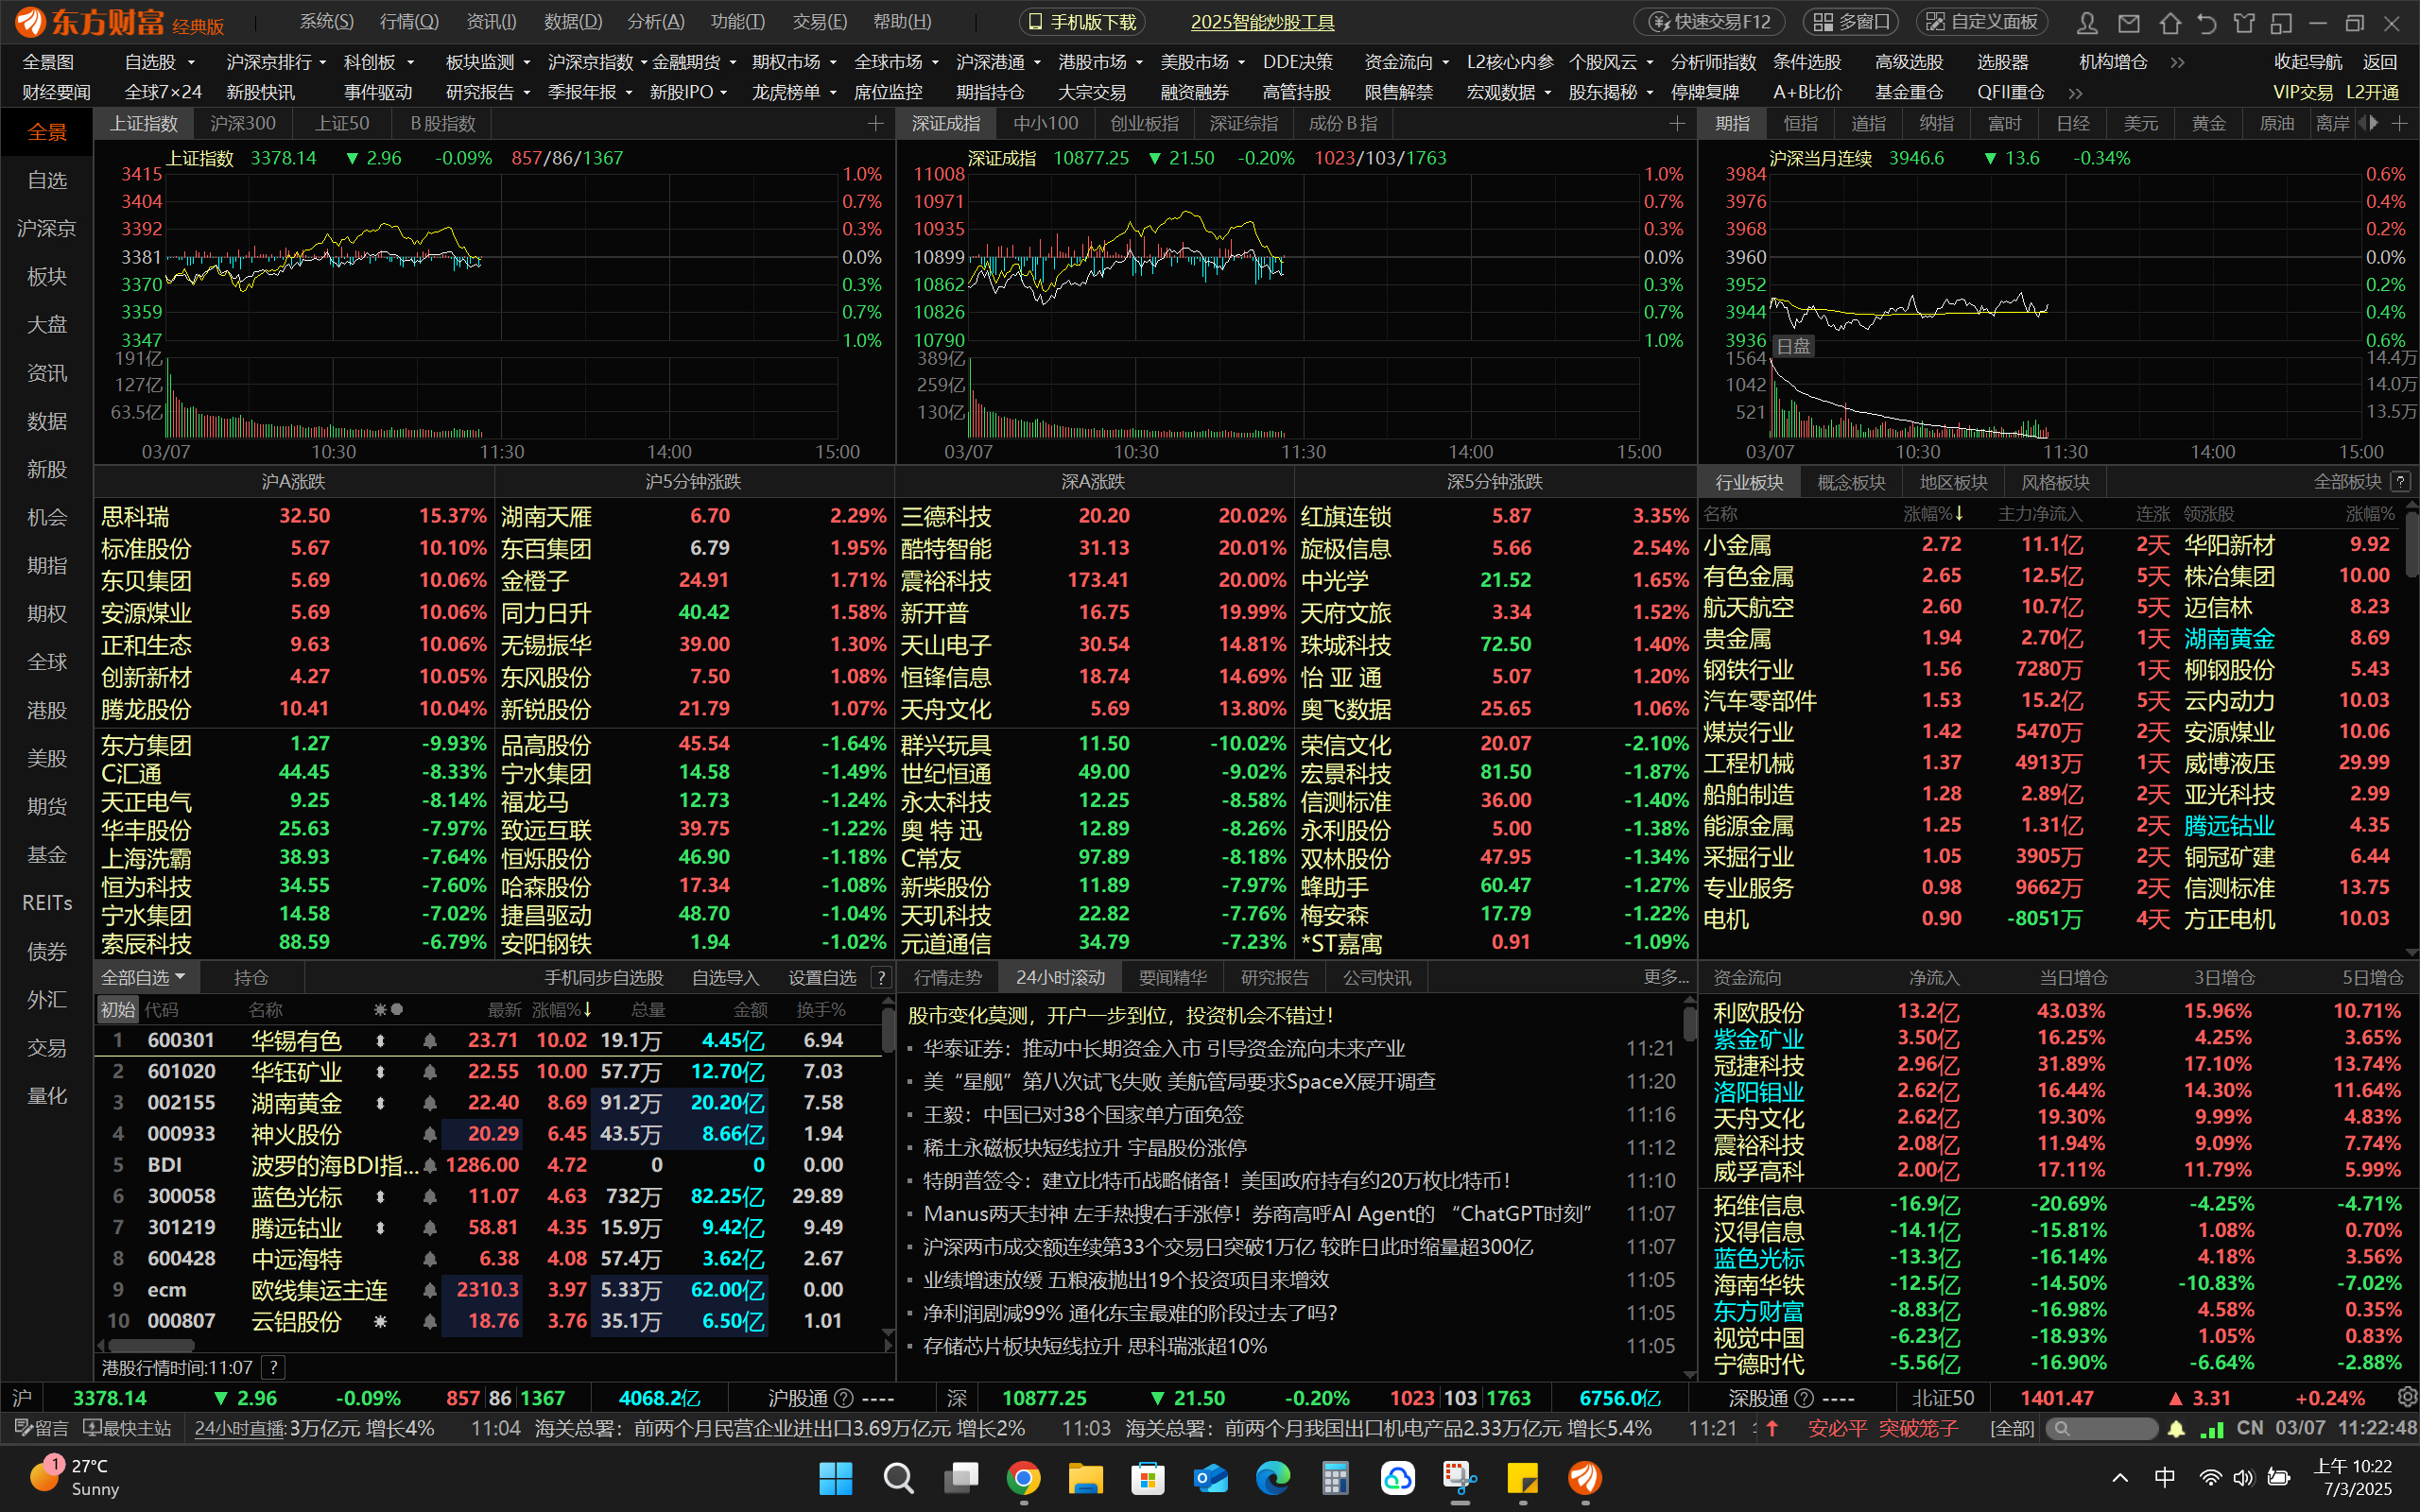Open 自定义面板 button
Image resolution: width=2420 pixels, height=1512 pixels.
[x=1982, y=22]
